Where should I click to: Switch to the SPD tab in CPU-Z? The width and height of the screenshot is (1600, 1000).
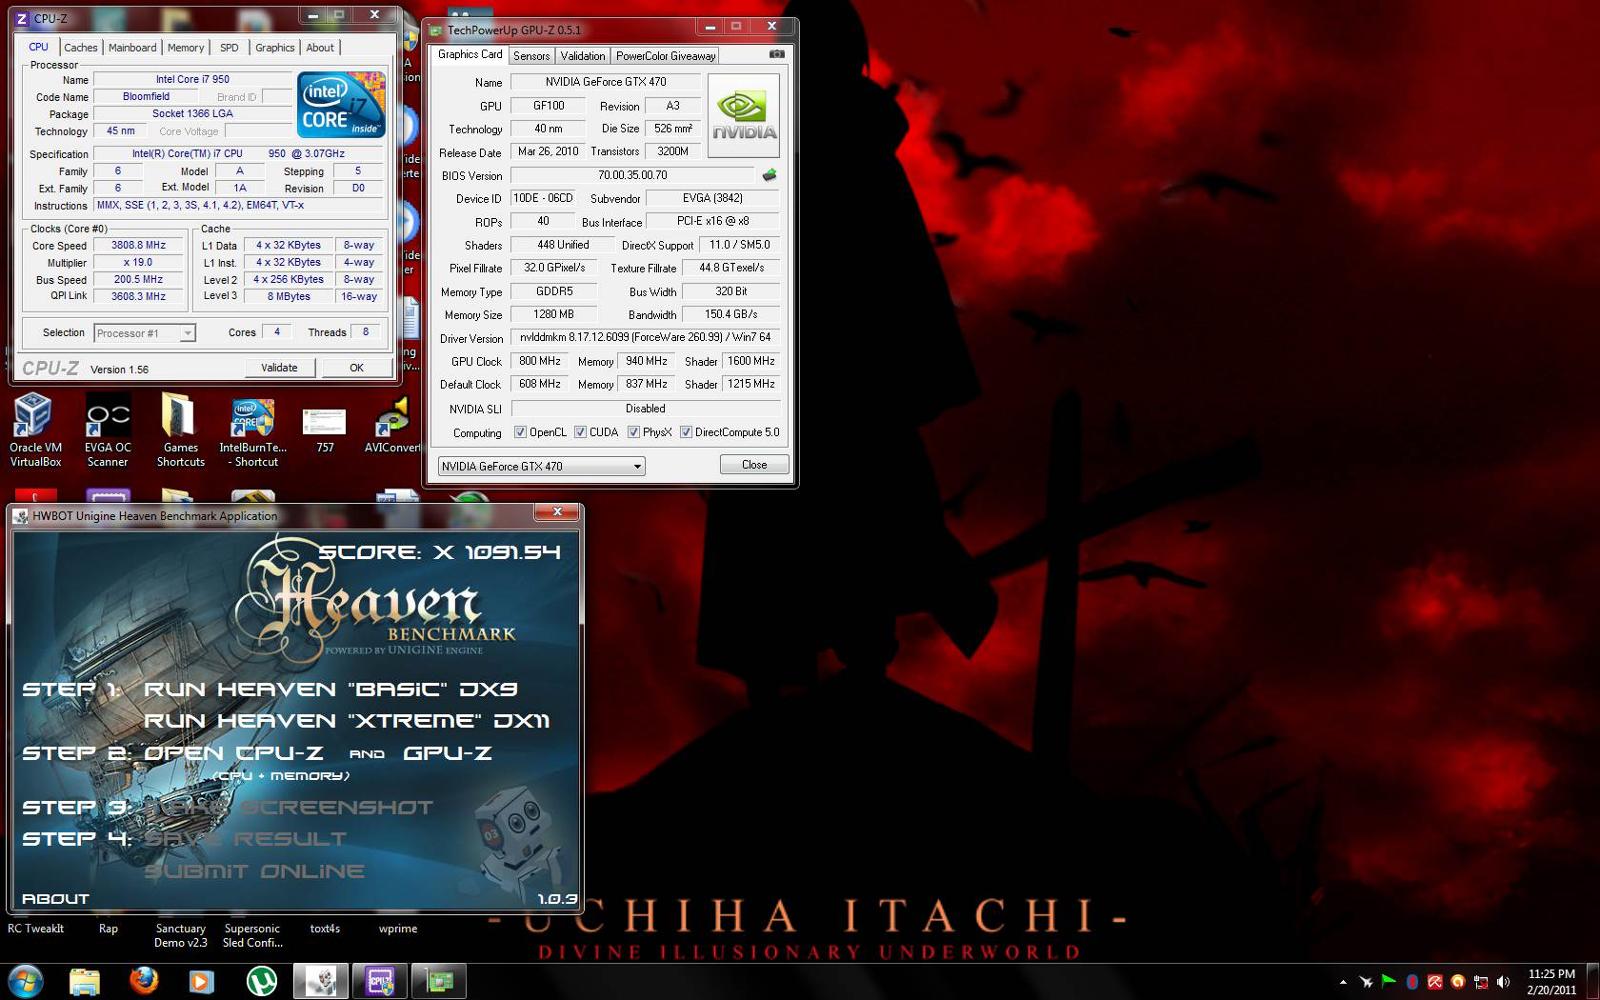(x=229, y=47)
